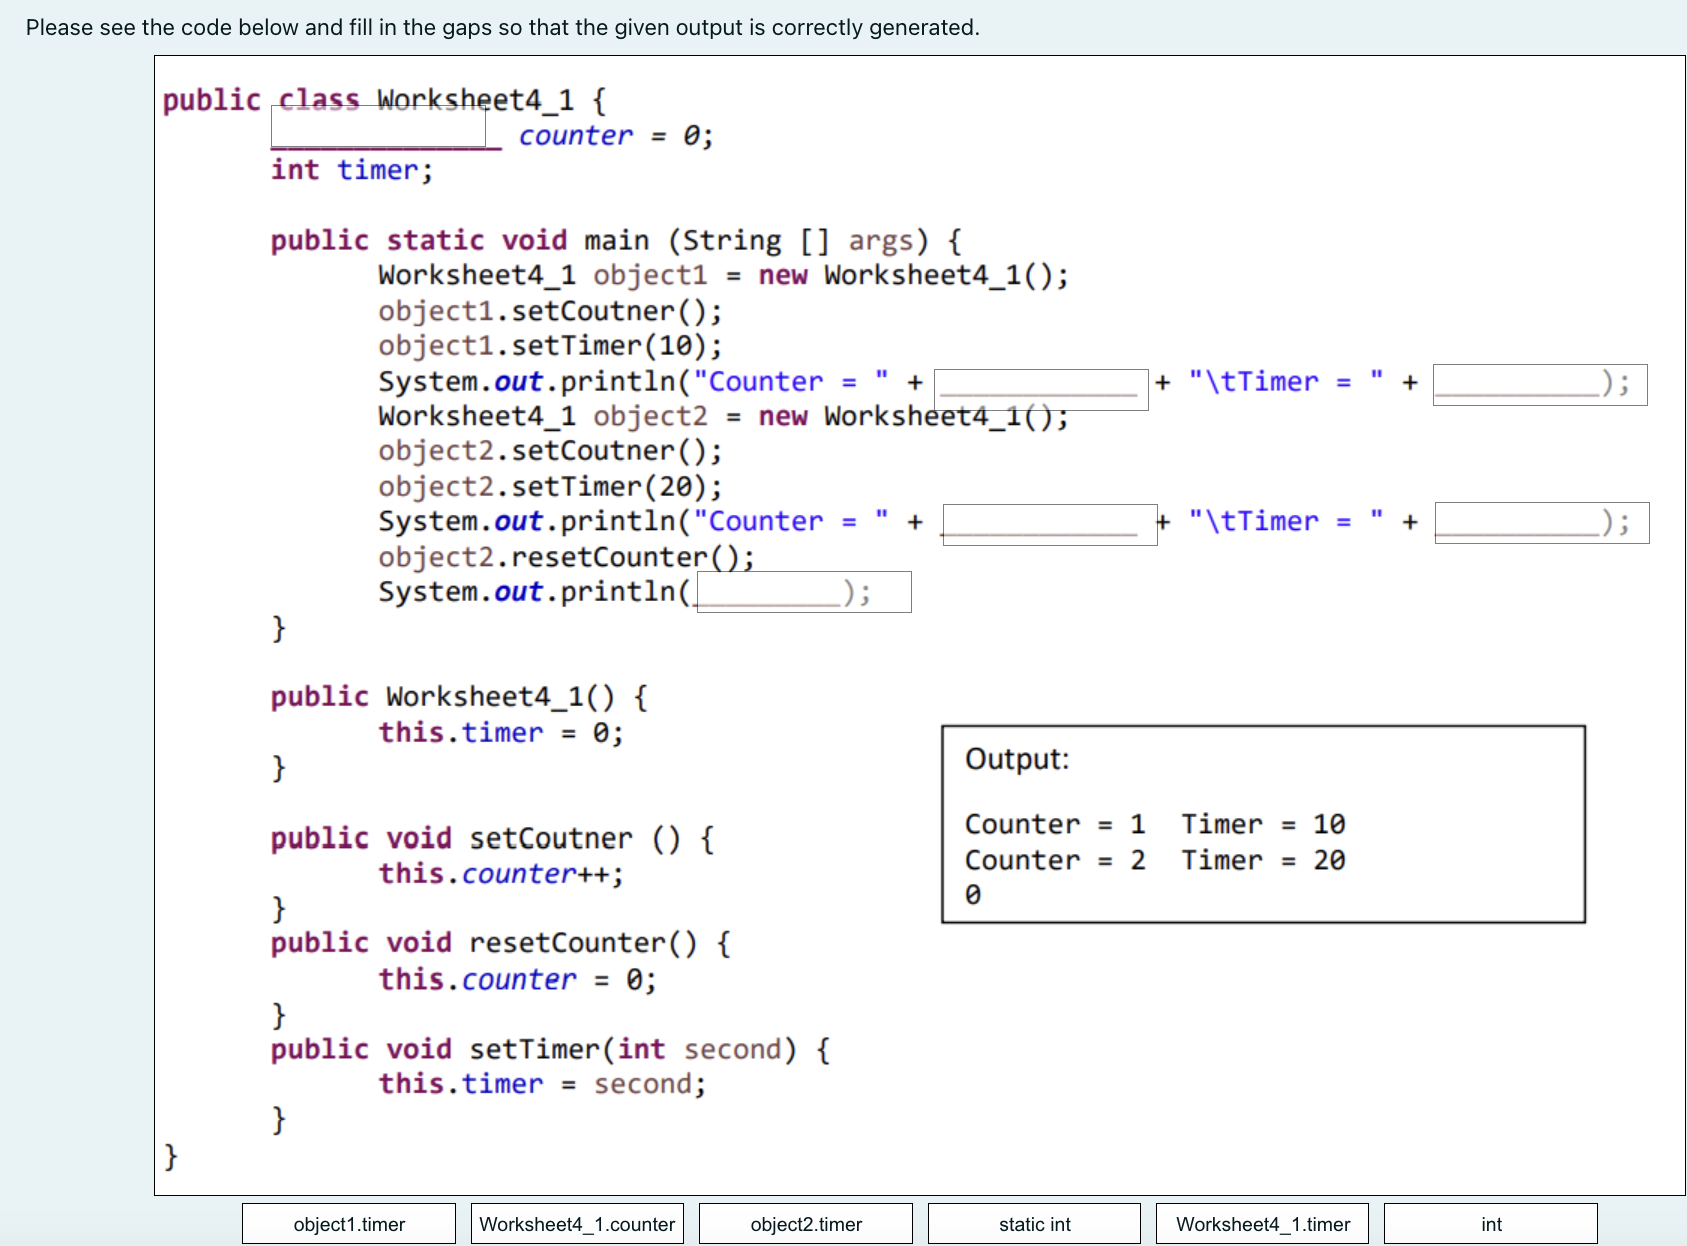Pick the object1.timer answer chip
1687x1246 pixels.
349,1224
